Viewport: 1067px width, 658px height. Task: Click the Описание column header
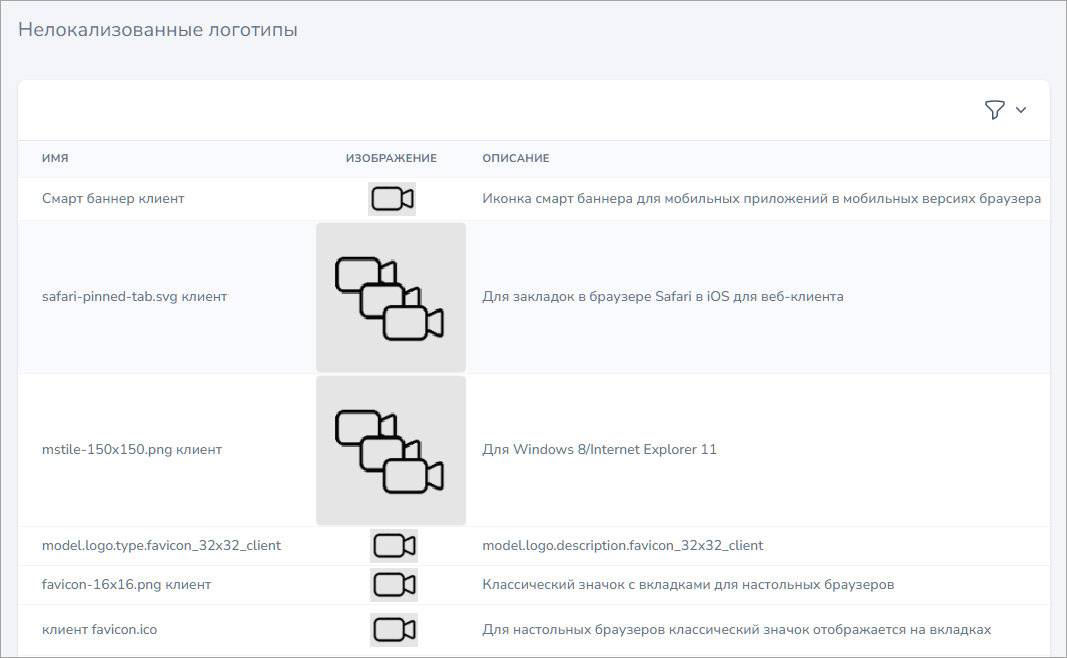coord(515,159)
